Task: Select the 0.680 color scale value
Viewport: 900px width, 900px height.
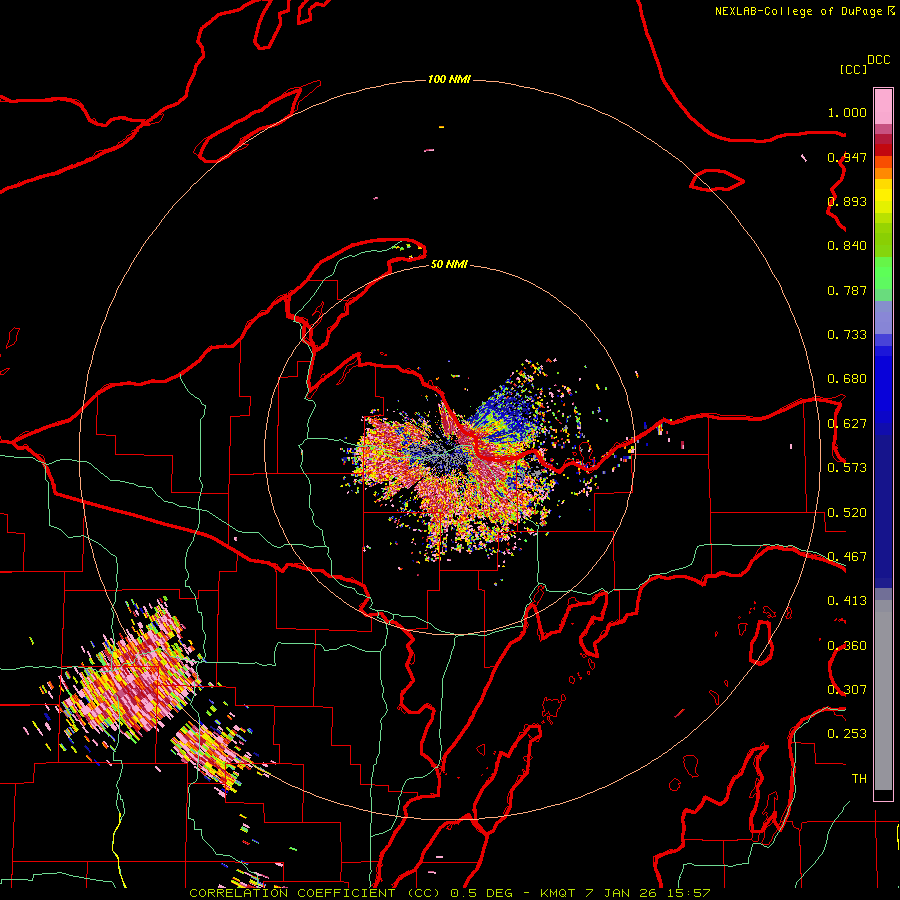Action: [x=847, y=379]
